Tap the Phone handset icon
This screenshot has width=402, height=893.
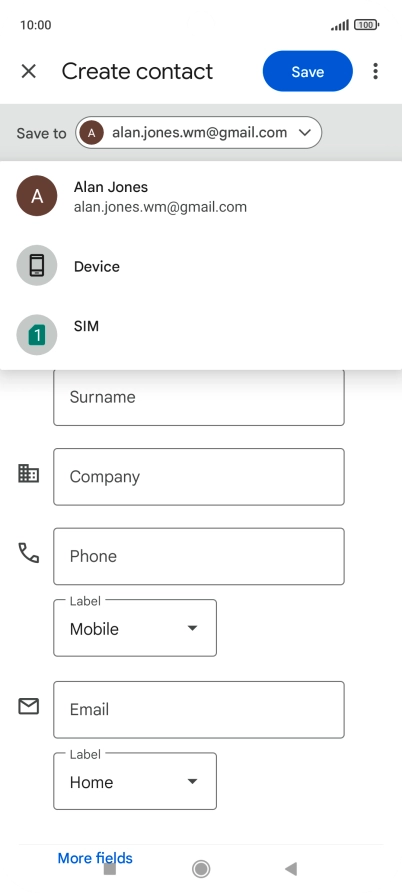coord(28,552)
